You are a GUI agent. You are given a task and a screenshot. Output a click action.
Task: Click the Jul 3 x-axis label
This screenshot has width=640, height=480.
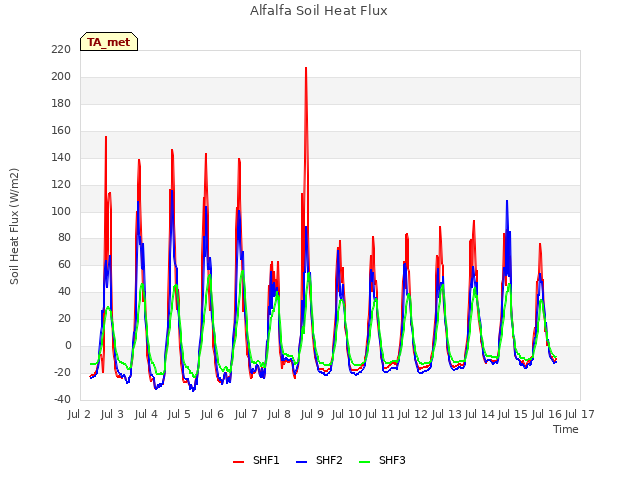coord(112,414)
